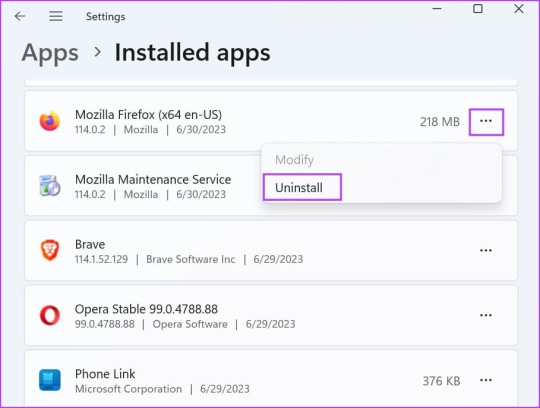The width and height of the screenshot is (540, 408).
Task: Click the back arrow in Settings
Action: coord(20,16)
